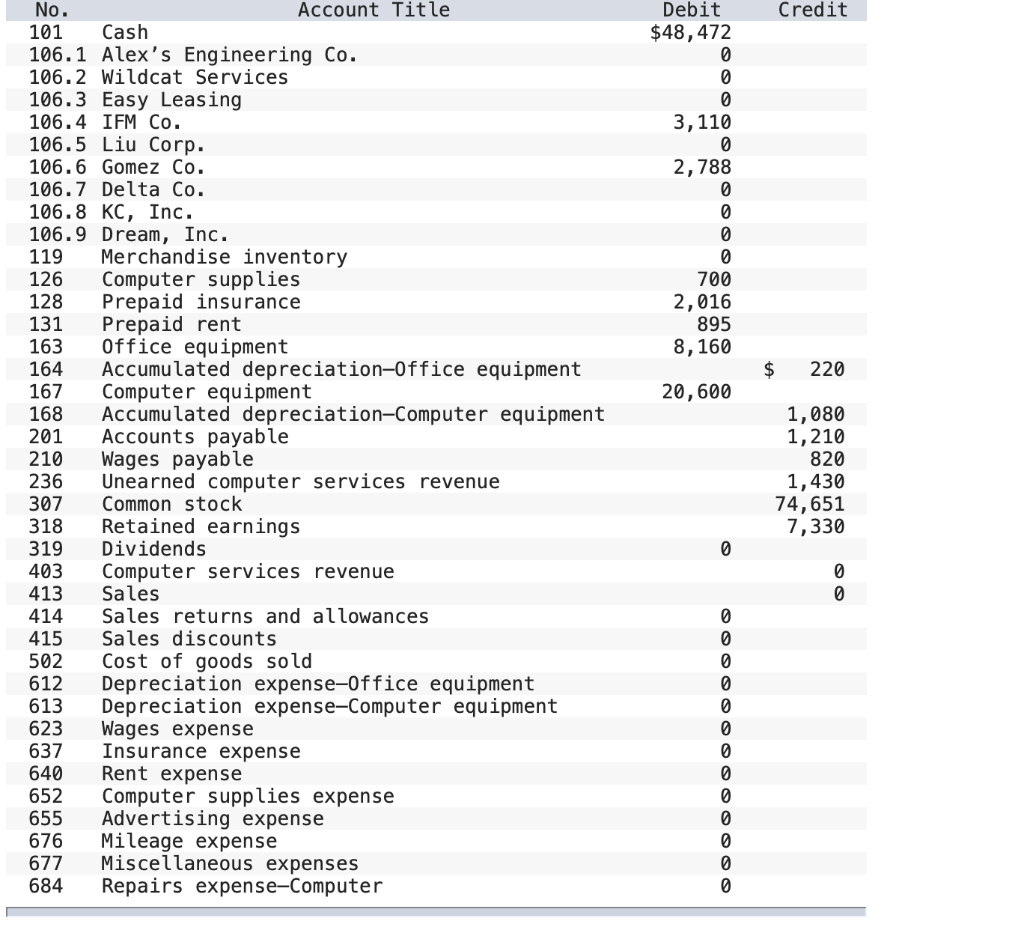Viewport: 1024px width, 942px height.
Task: Click the 'Dividends' account title
Action: pos(153,549)
